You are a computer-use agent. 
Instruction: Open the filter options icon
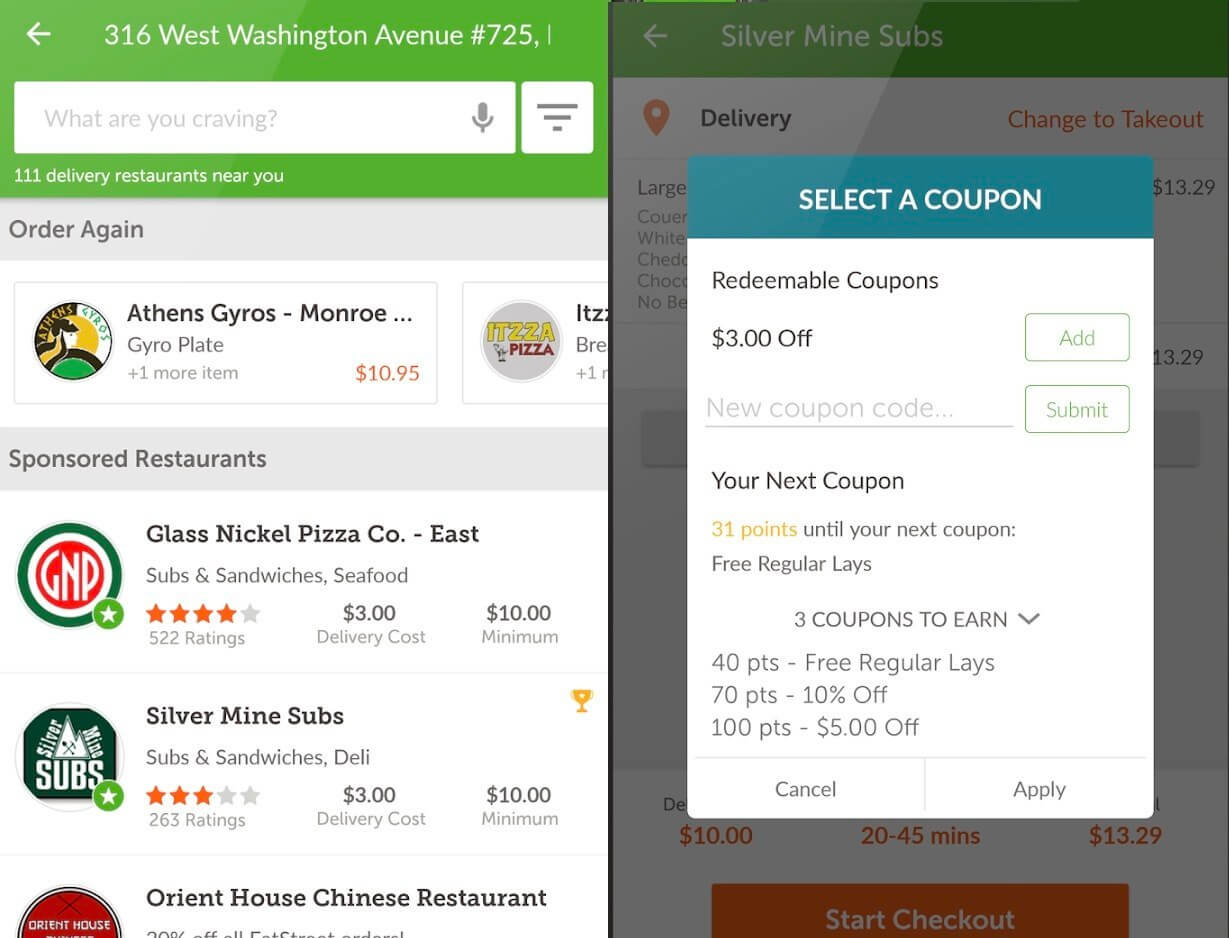click(557, 118)
